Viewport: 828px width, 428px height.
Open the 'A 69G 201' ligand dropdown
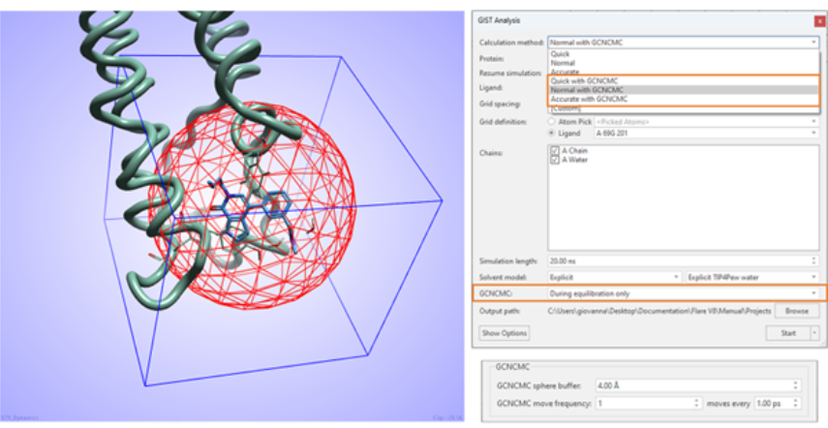pyautogui.click(x=707, y=133)
